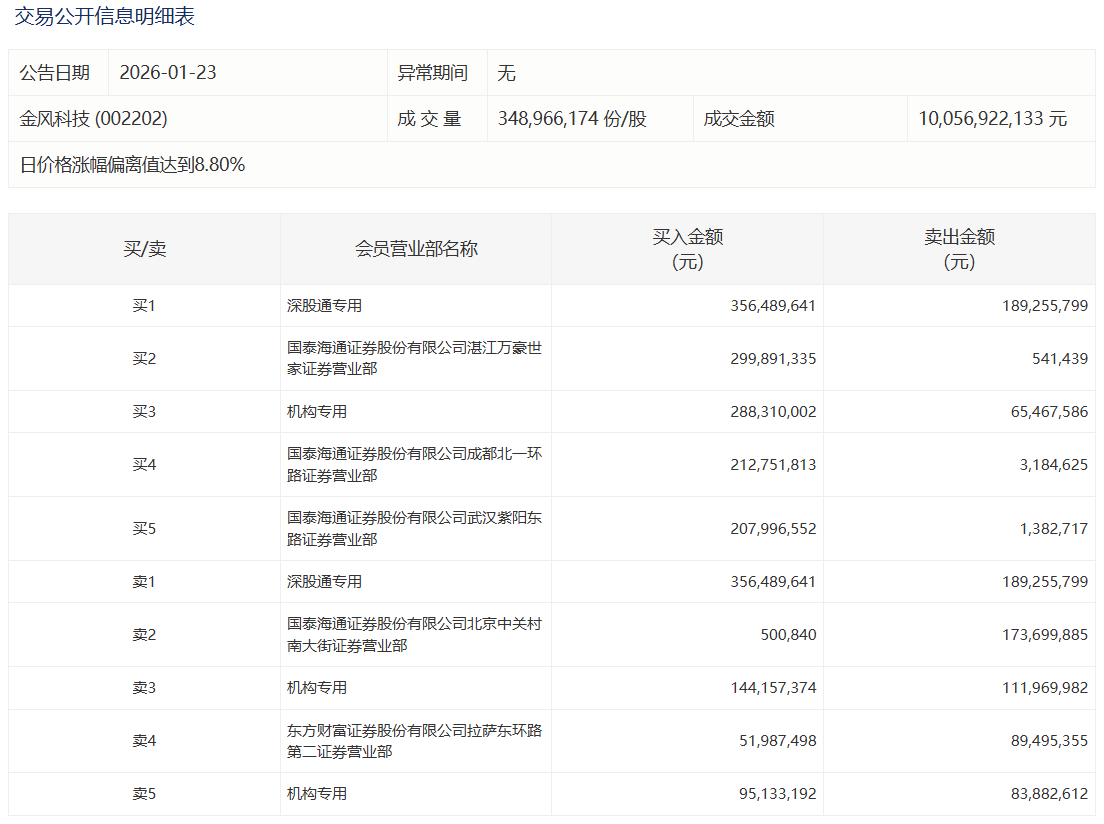Click the 买/卖 column header

pos(144,249)
